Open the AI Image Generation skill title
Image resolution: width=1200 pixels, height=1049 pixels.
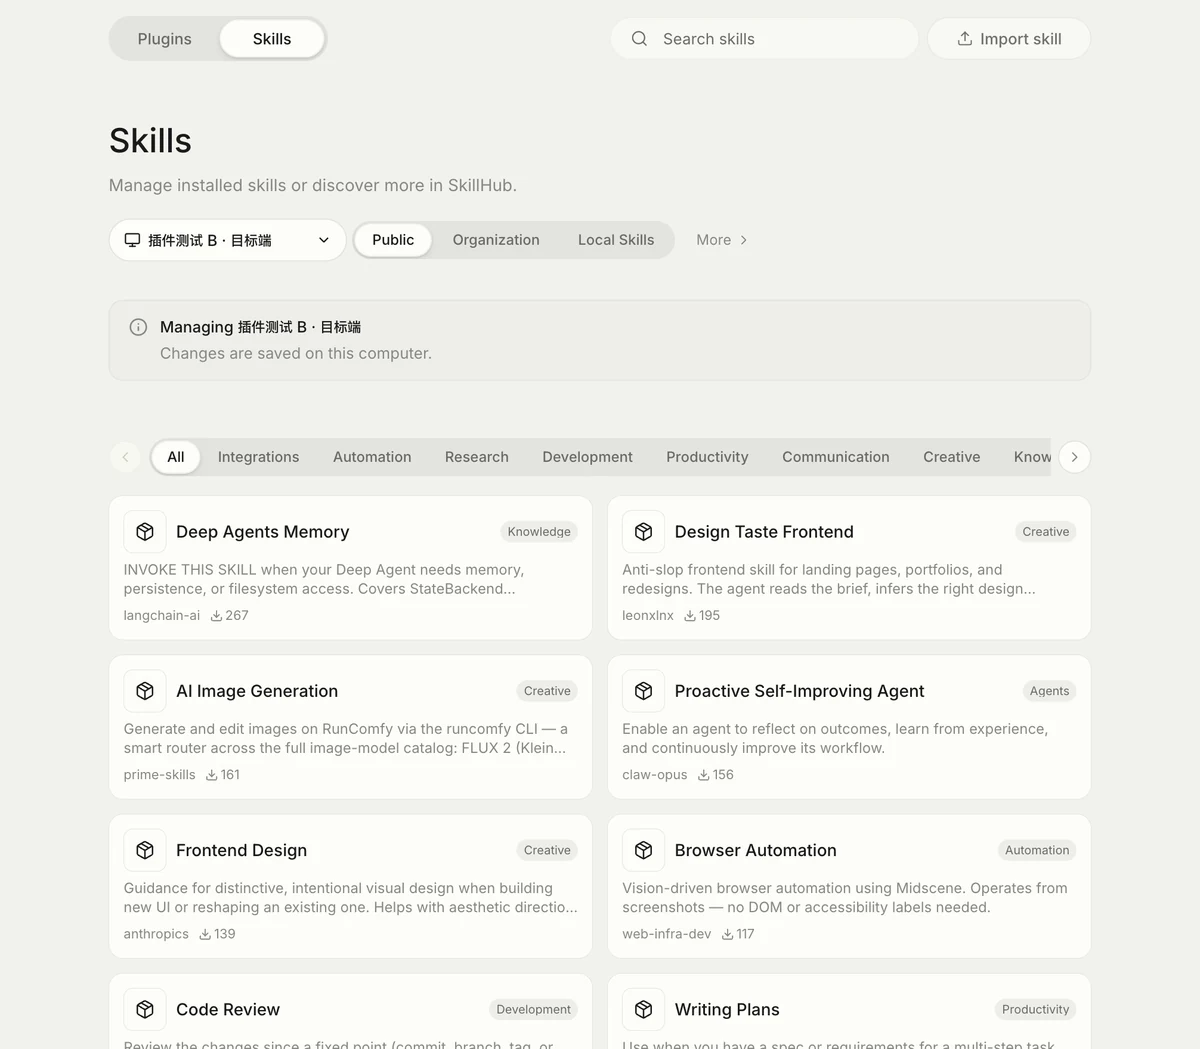point(257,691)
